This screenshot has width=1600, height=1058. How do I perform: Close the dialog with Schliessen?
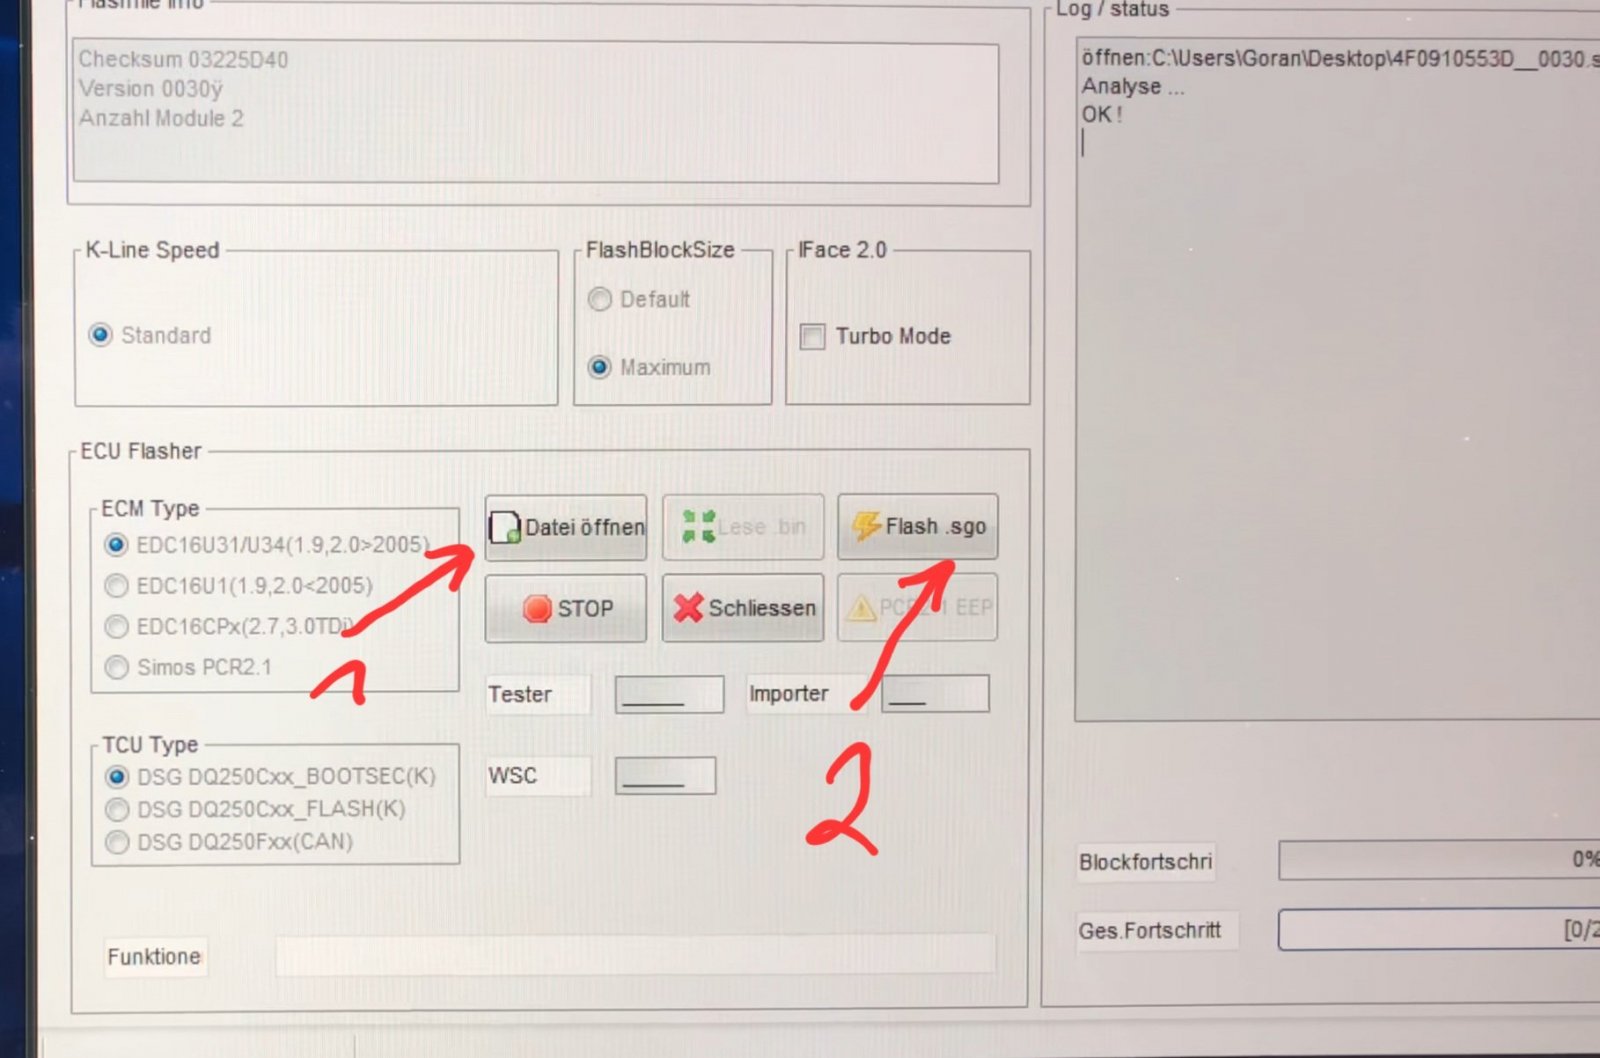(743, 607)
